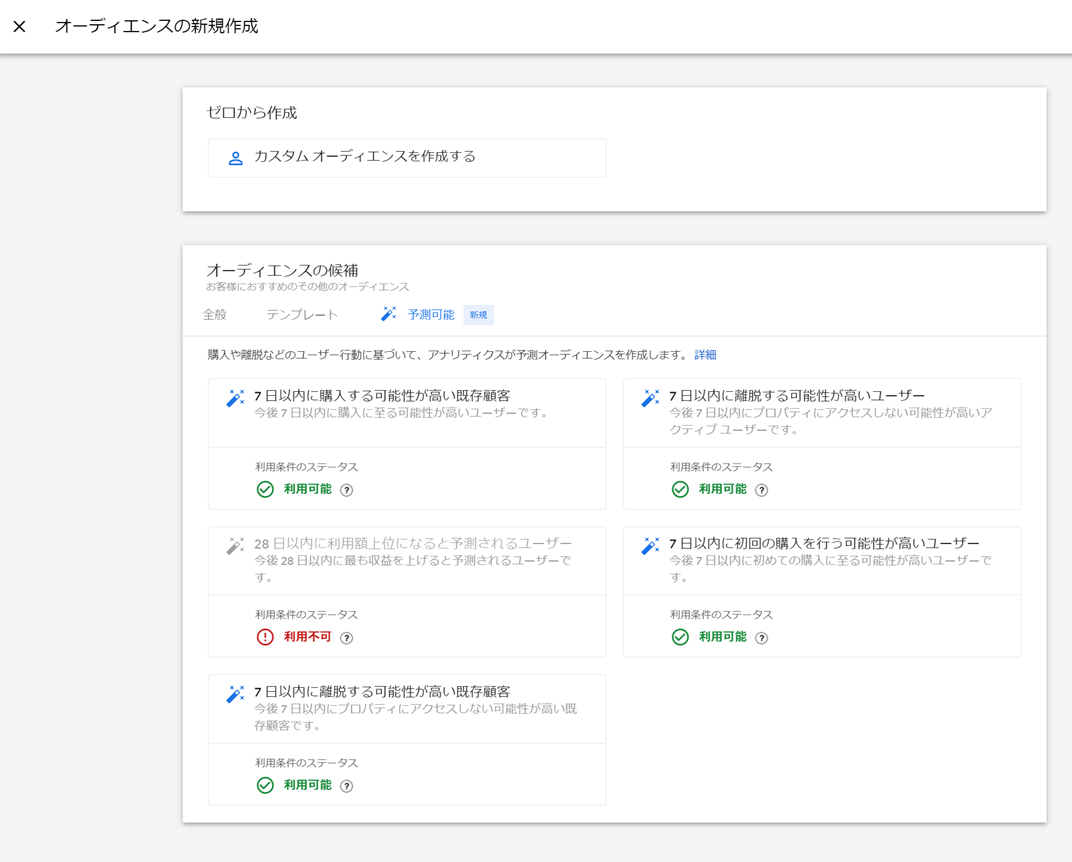Click help icon for 離脱する可能性が高いユーザー status
The width and height of the screenshot is (1072, 862).
click(x=762, y=490)
